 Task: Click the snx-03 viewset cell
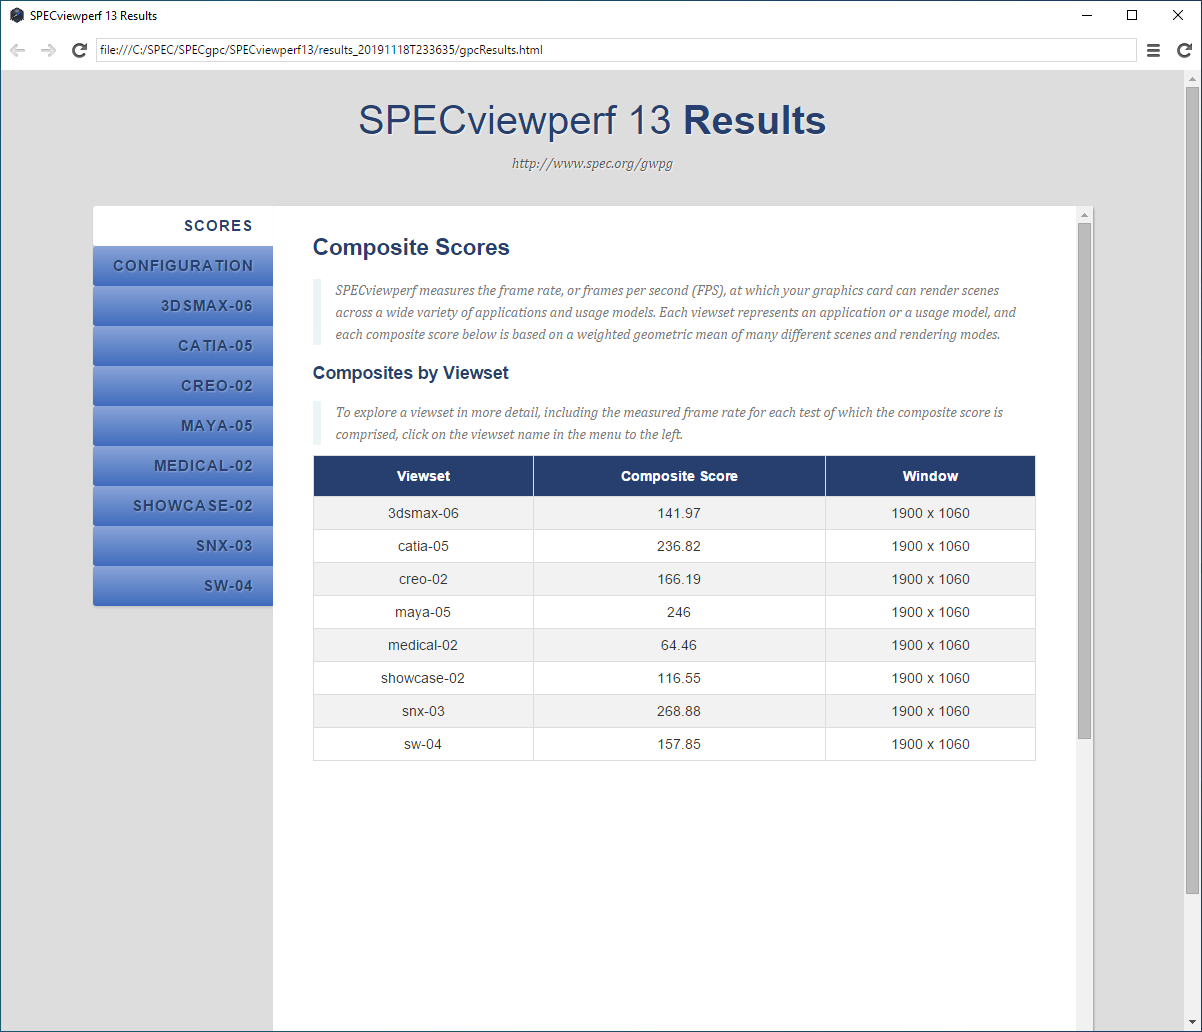(423, 711)
